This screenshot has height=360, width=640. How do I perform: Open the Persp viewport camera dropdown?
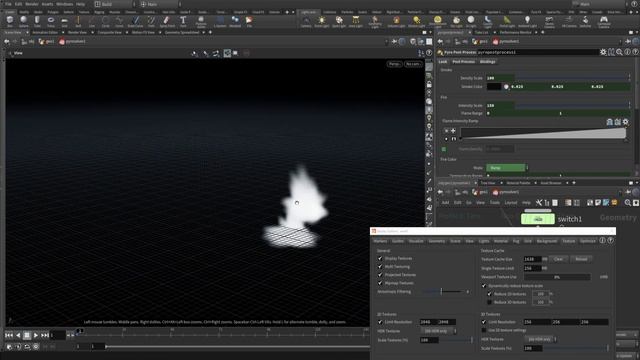tap(394, 64)
